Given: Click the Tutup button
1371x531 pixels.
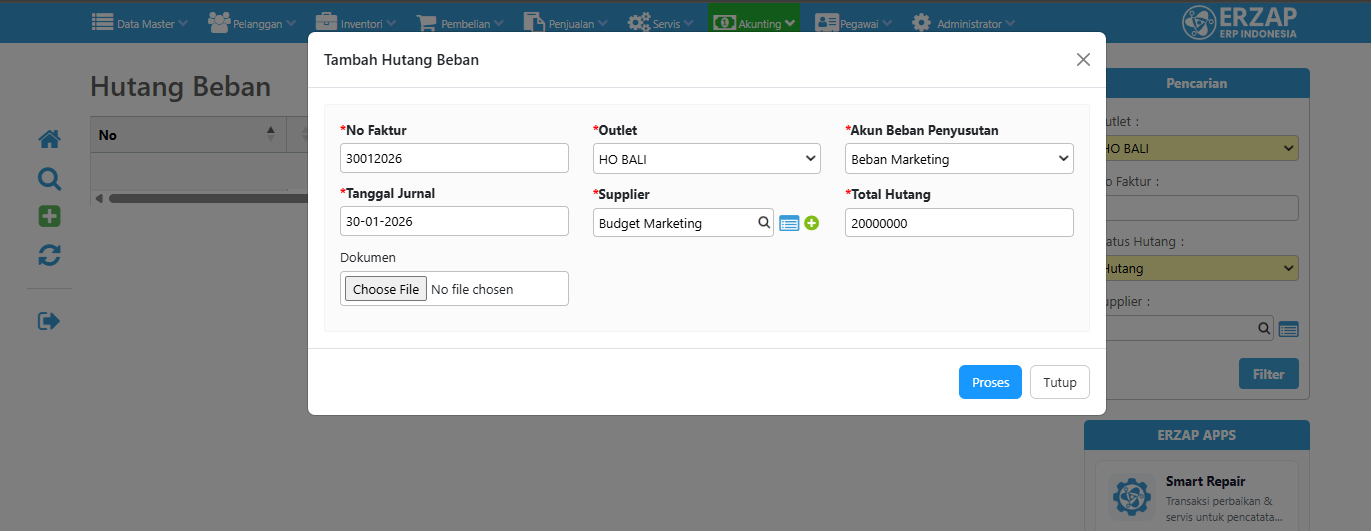Looking at the screenshot, I should point(1059,382).
